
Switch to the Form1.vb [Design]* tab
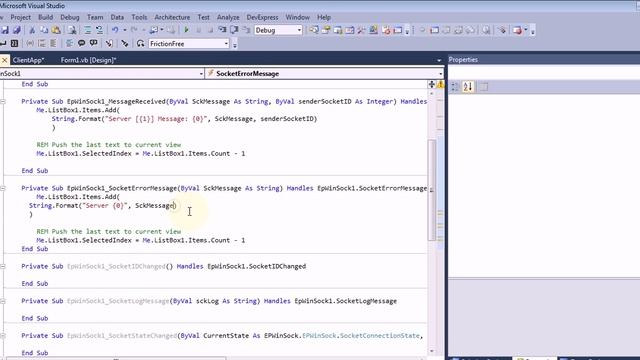coord(89,60)
